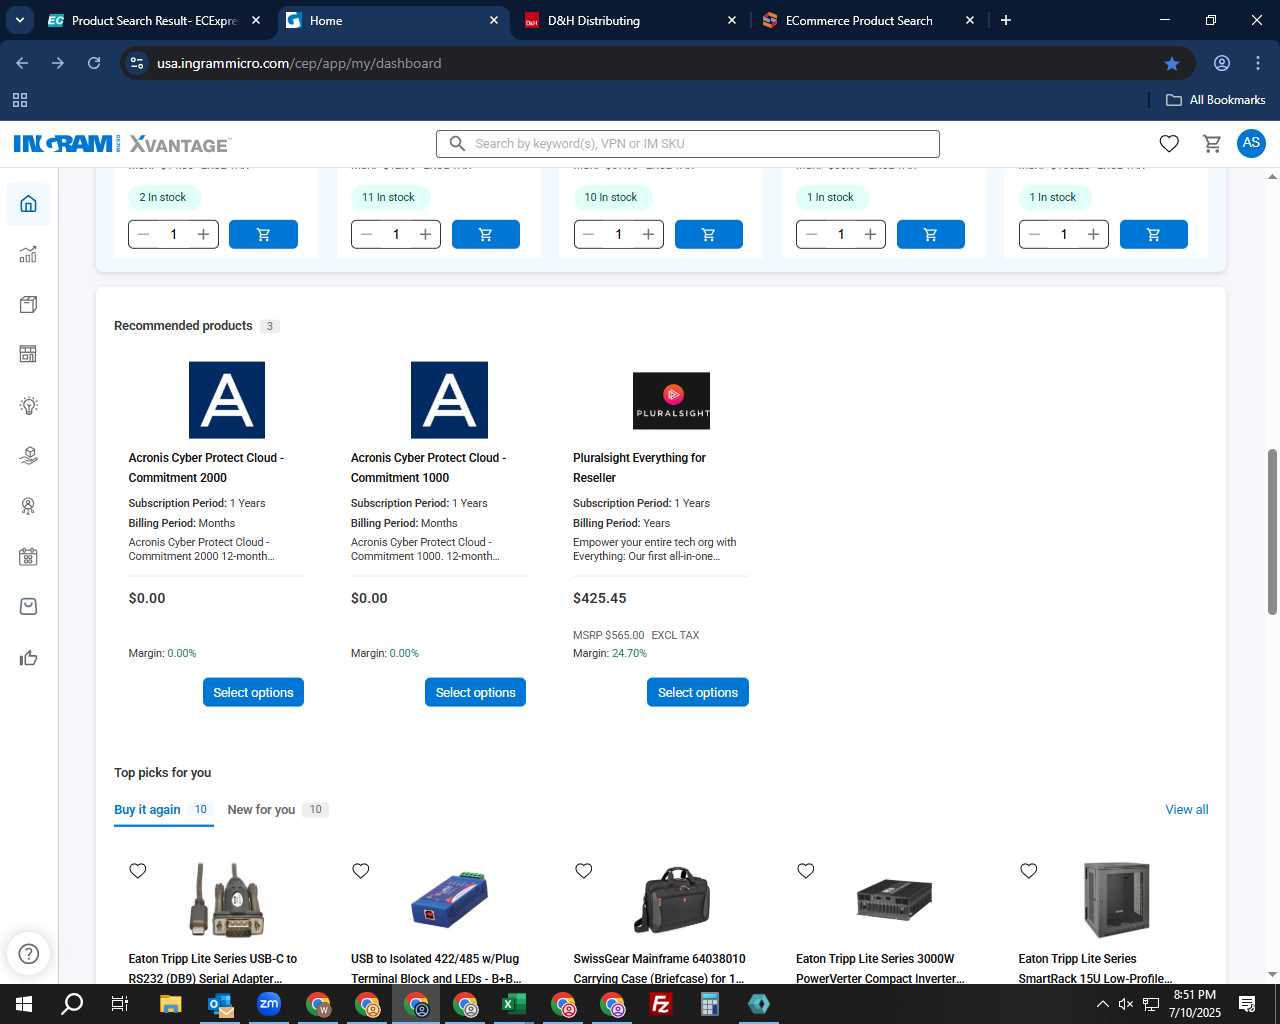Open the Chrome apps grid shortcut
The image size is (1280, 1024).
[20, 100]
